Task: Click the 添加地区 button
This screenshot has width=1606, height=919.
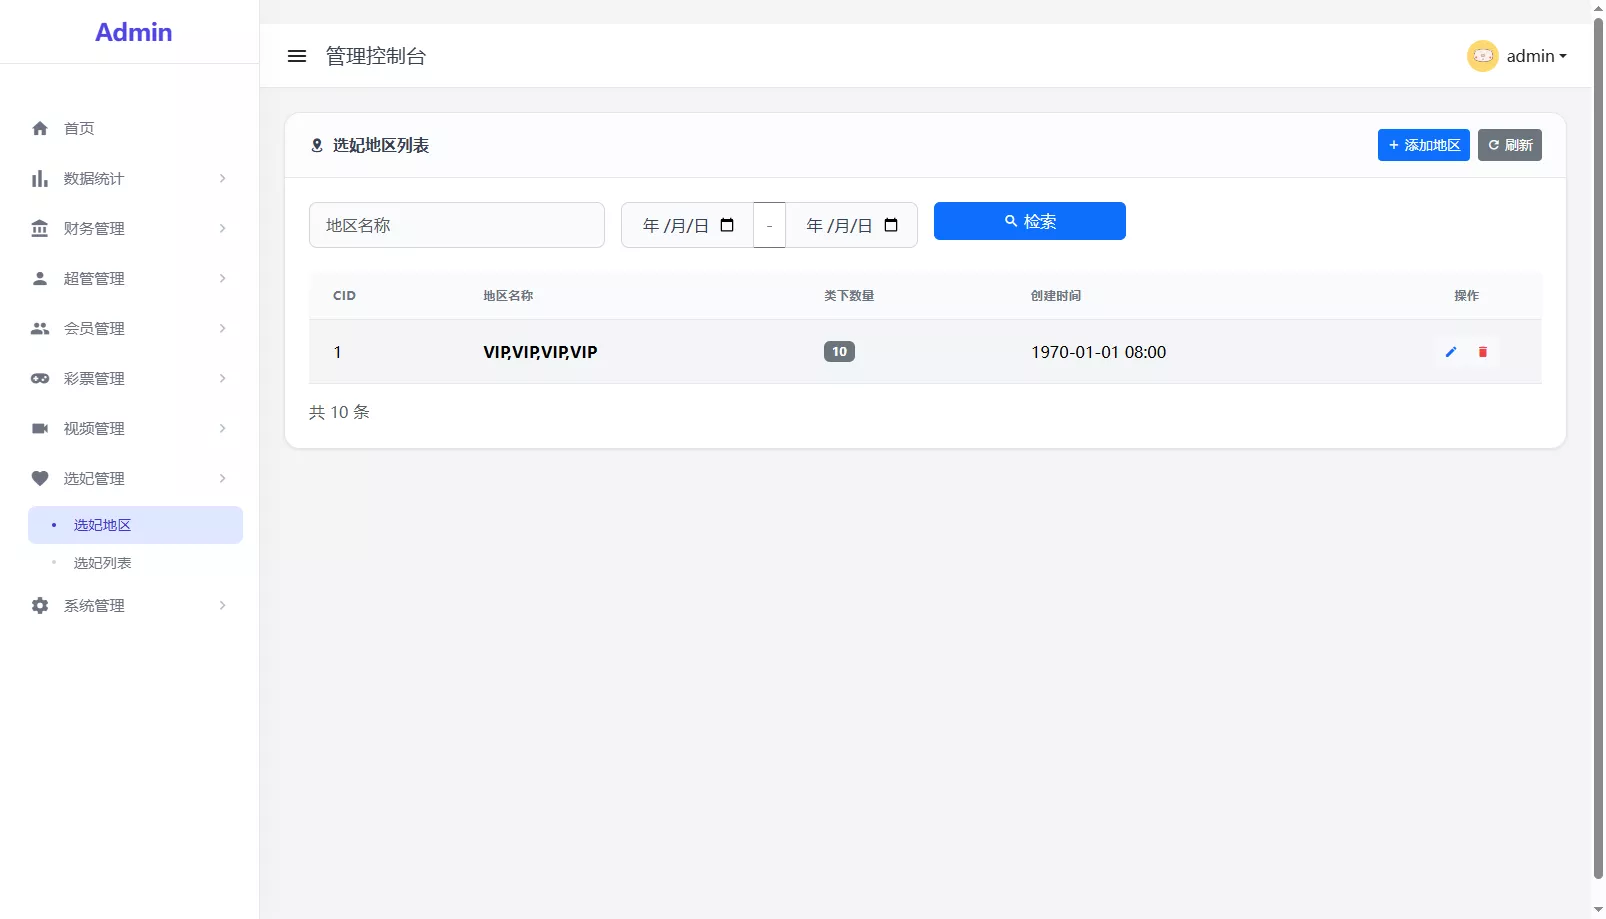Action: pos(1423,145)
